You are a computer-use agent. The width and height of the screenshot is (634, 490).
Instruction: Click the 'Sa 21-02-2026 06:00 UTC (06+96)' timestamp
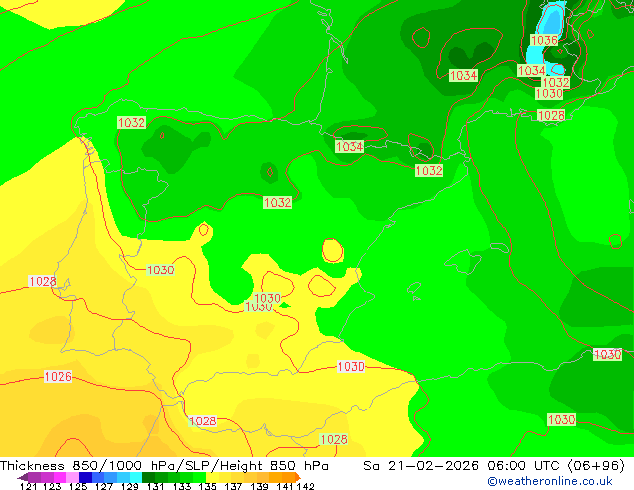click(x=494, y=466)
